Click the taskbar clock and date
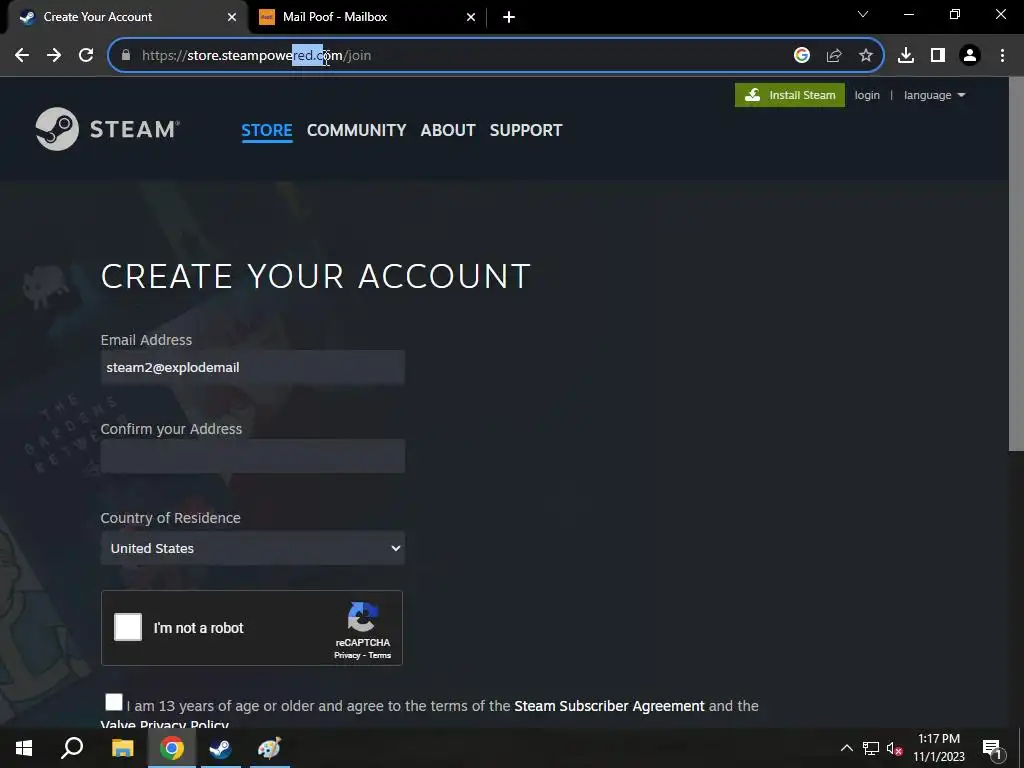 pos(938,748)
